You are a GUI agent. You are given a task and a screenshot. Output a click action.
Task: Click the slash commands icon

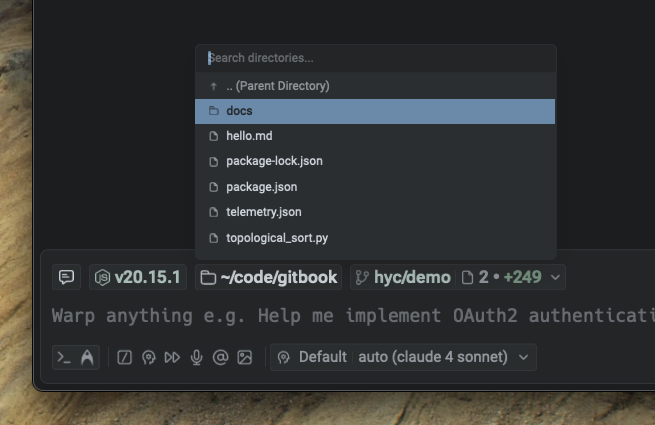(125, 357)
